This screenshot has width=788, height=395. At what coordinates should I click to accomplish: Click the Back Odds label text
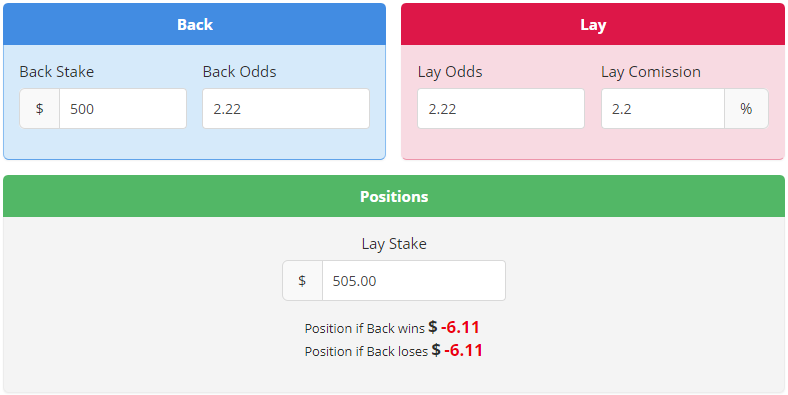click(x=240, y=72)
